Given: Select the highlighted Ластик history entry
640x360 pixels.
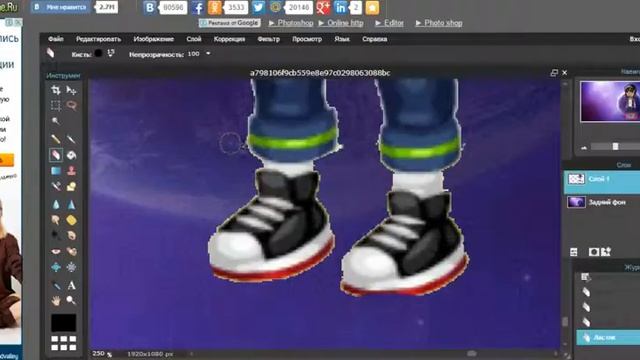Looking at the screenshot, I should [608, 338].
